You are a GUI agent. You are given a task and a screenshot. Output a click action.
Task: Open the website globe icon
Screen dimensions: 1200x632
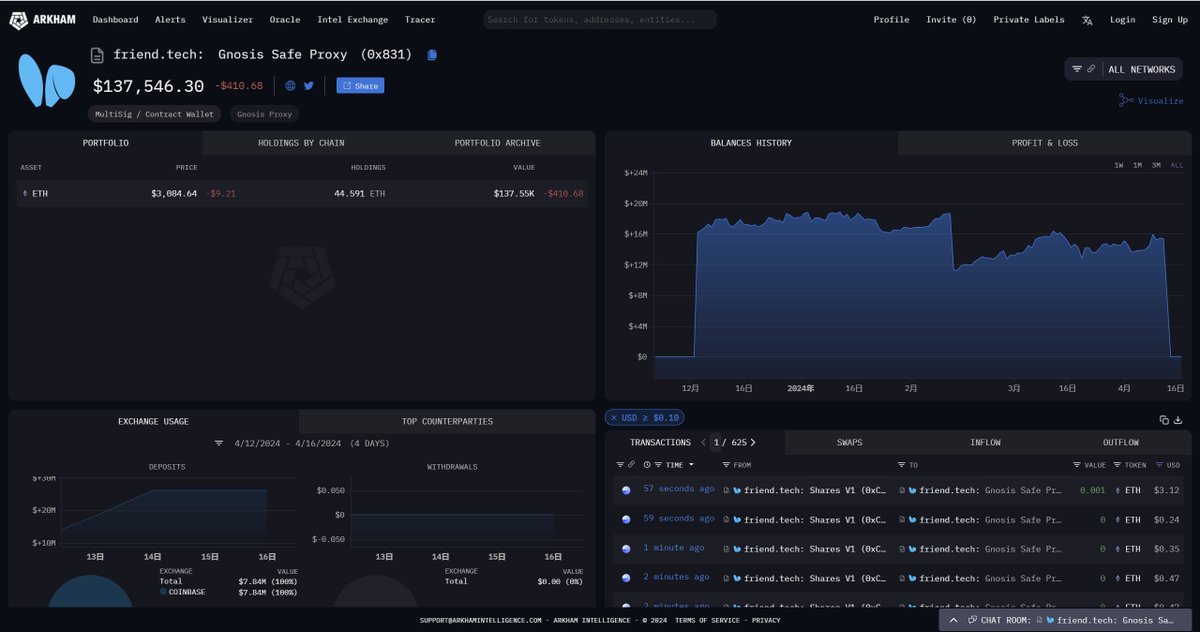coord(290,86)
